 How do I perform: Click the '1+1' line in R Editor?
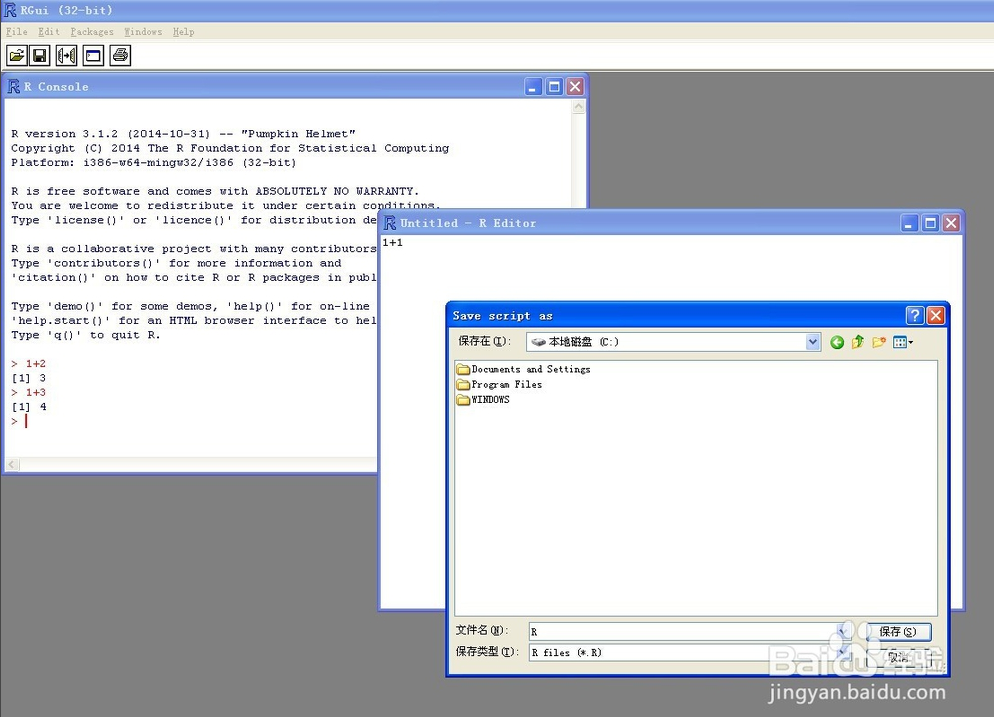click(x=392, y=242)
